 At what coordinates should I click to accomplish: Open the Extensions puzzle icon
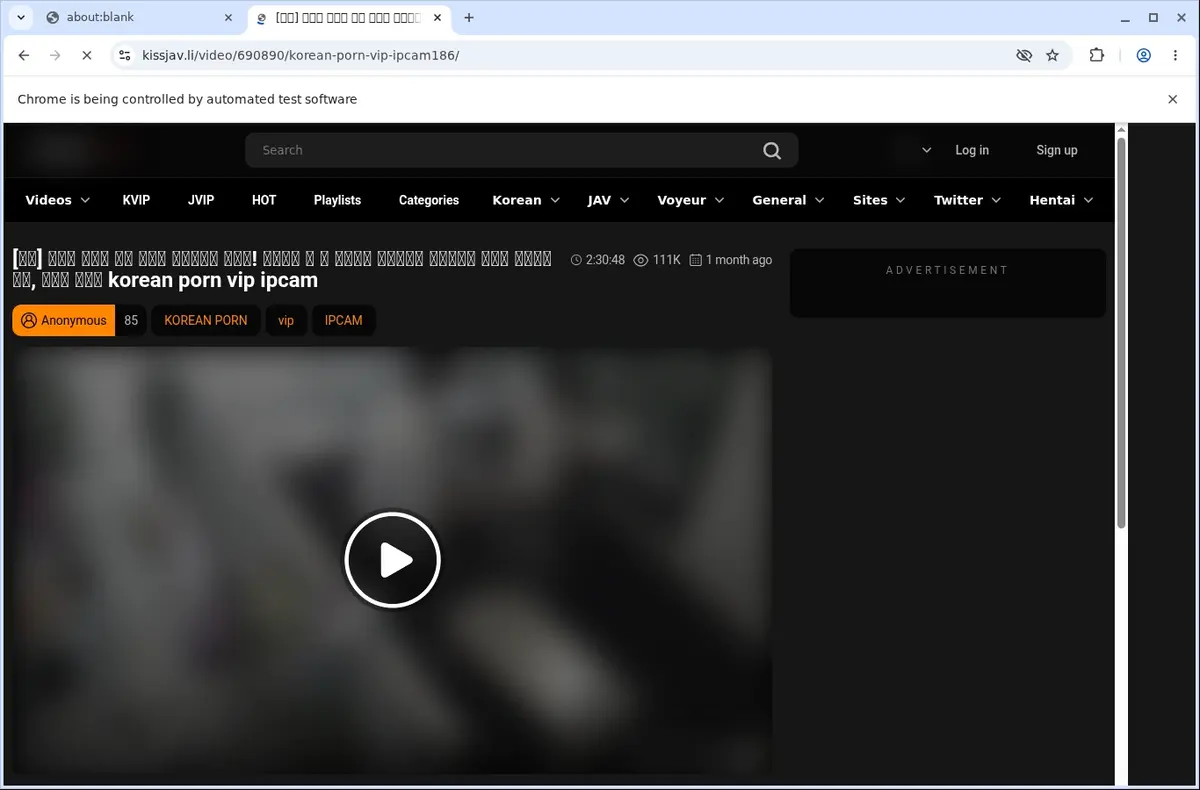pos(1097,56)
